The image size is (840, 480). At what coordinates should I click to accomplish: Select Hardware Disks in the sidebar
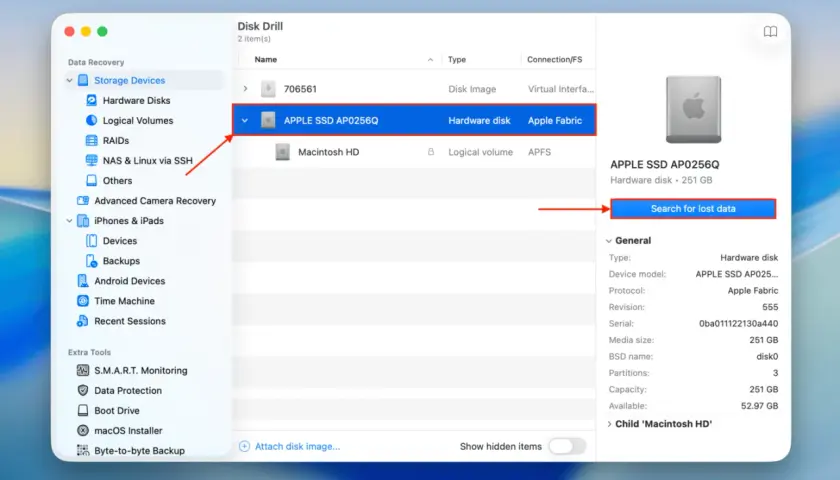point(137,100)
